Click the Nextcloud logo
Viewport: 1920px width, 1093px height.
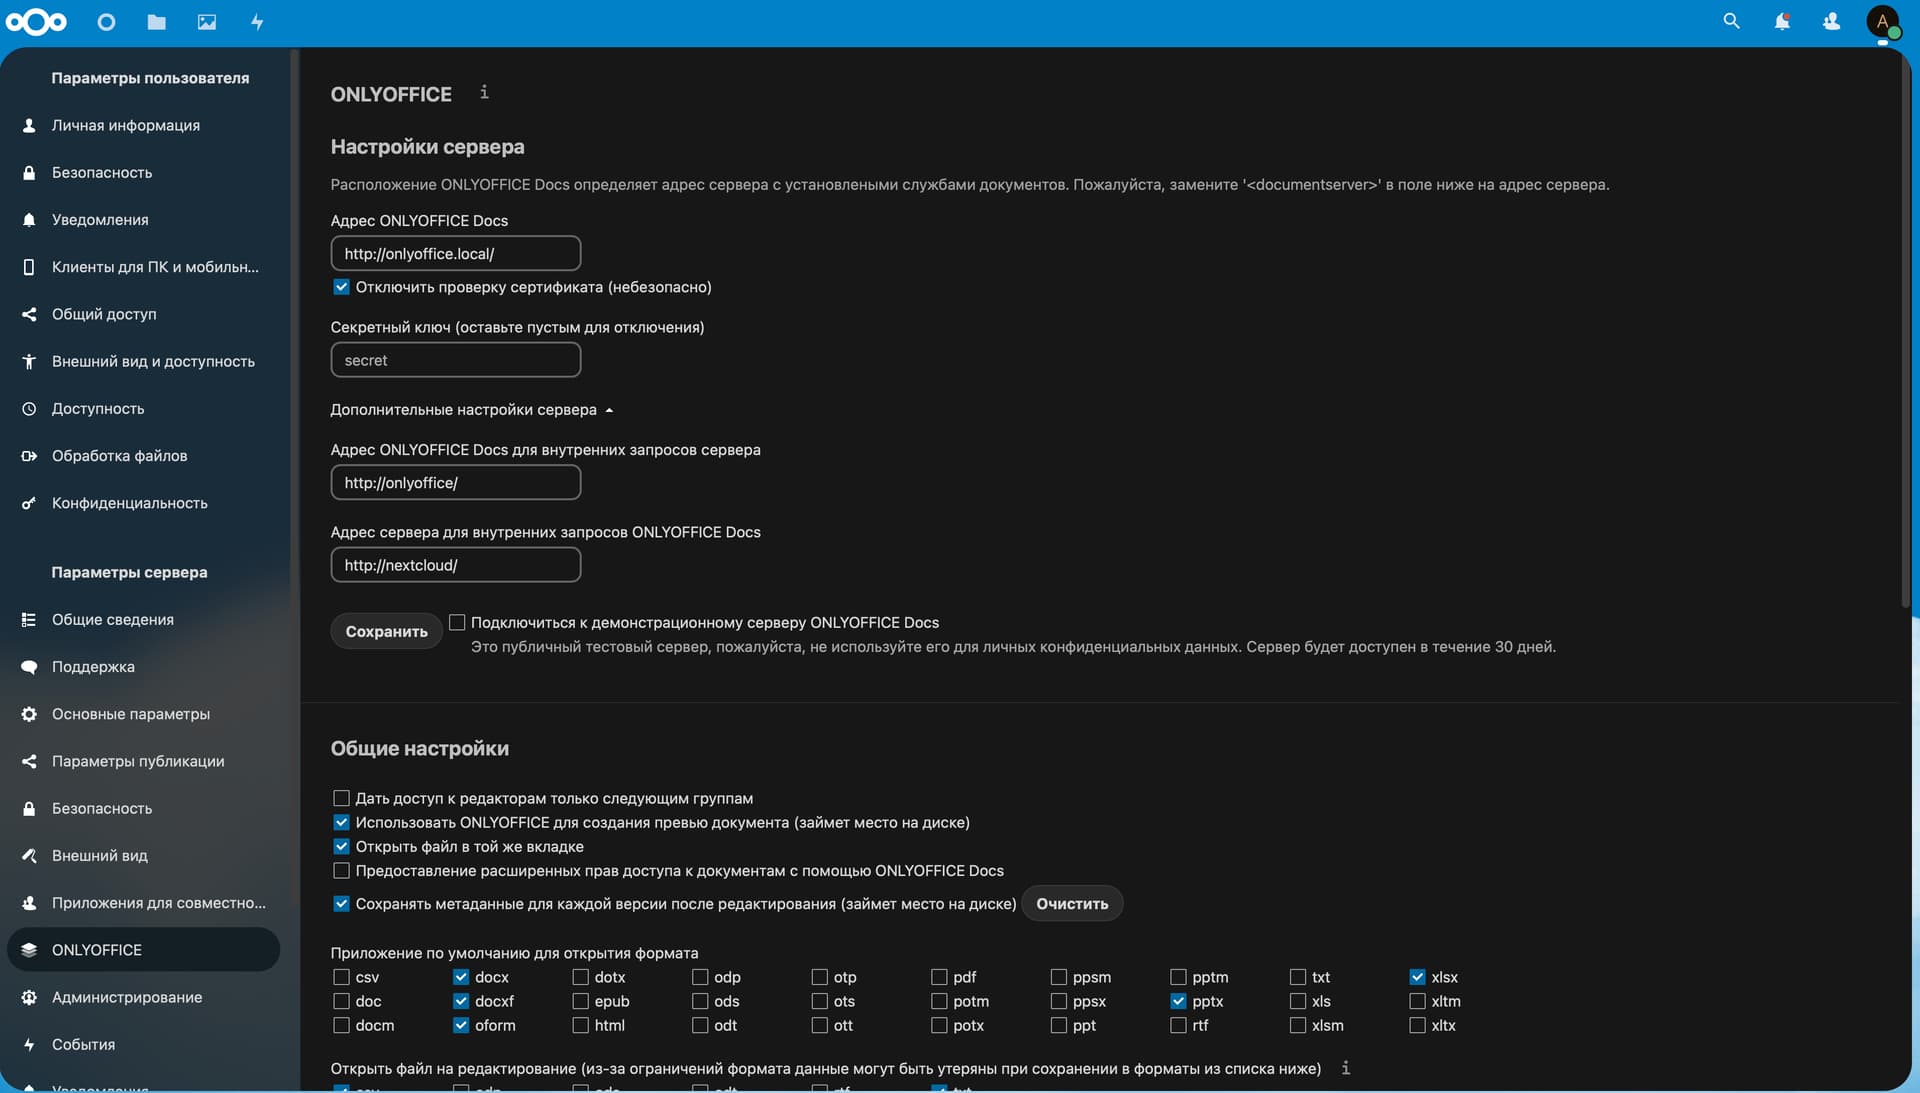point(37,22)
